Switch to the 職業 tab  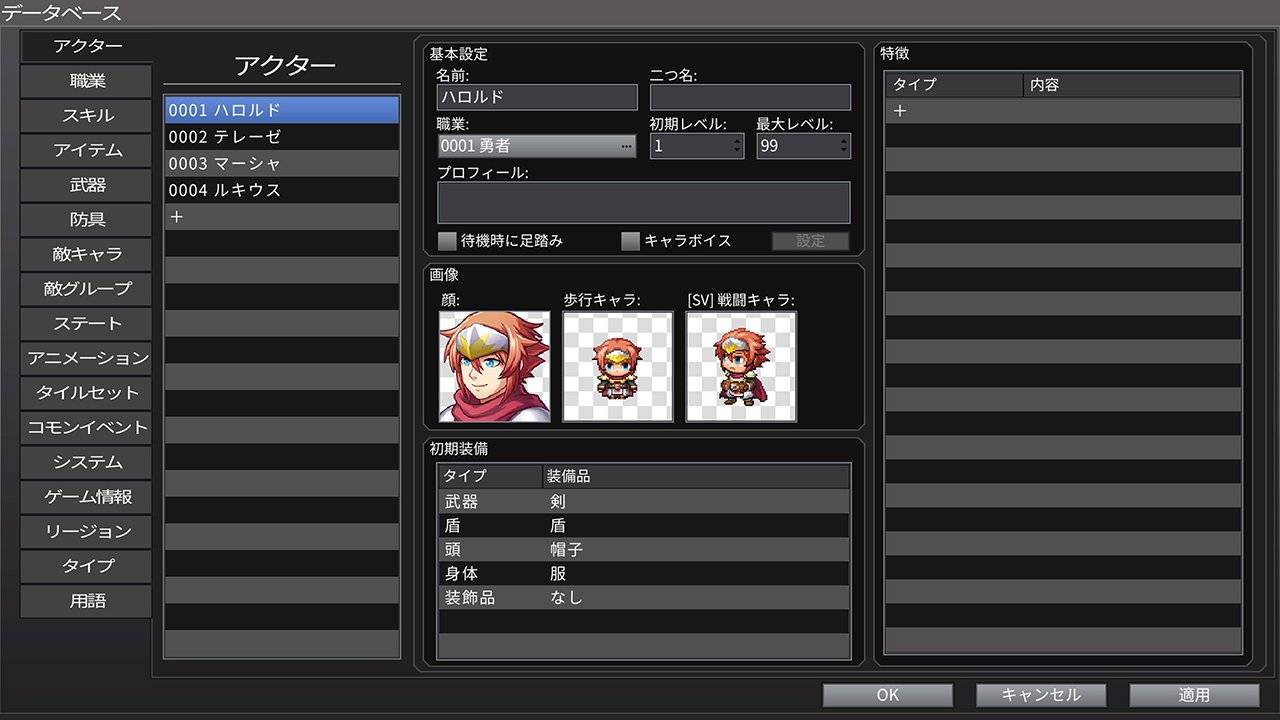click(x=86, y=81)
